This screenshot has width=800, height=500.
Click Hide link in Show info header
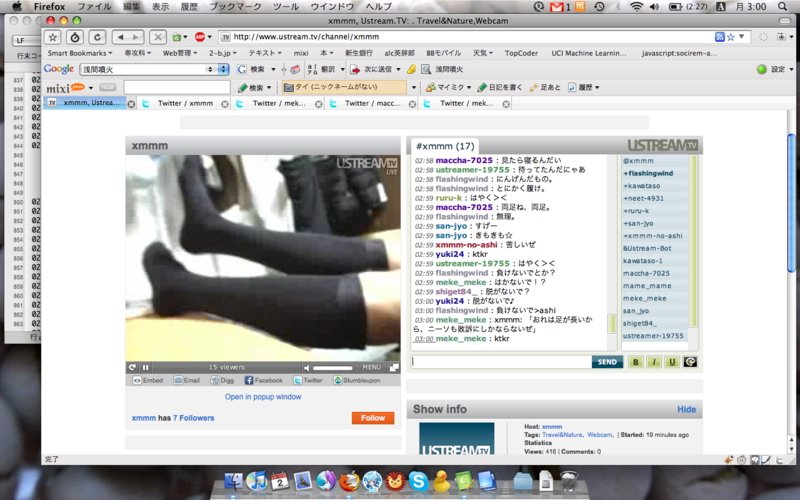pos(686,409)
